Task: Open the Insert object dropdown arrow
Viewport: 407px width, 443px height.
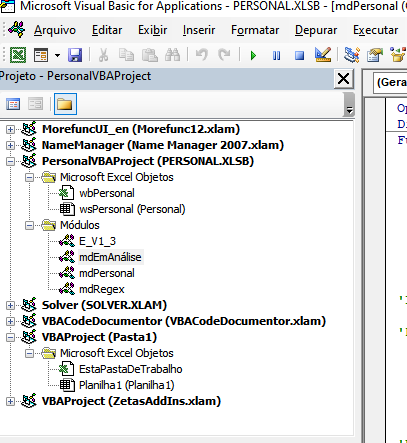Action: coord(57,55)
